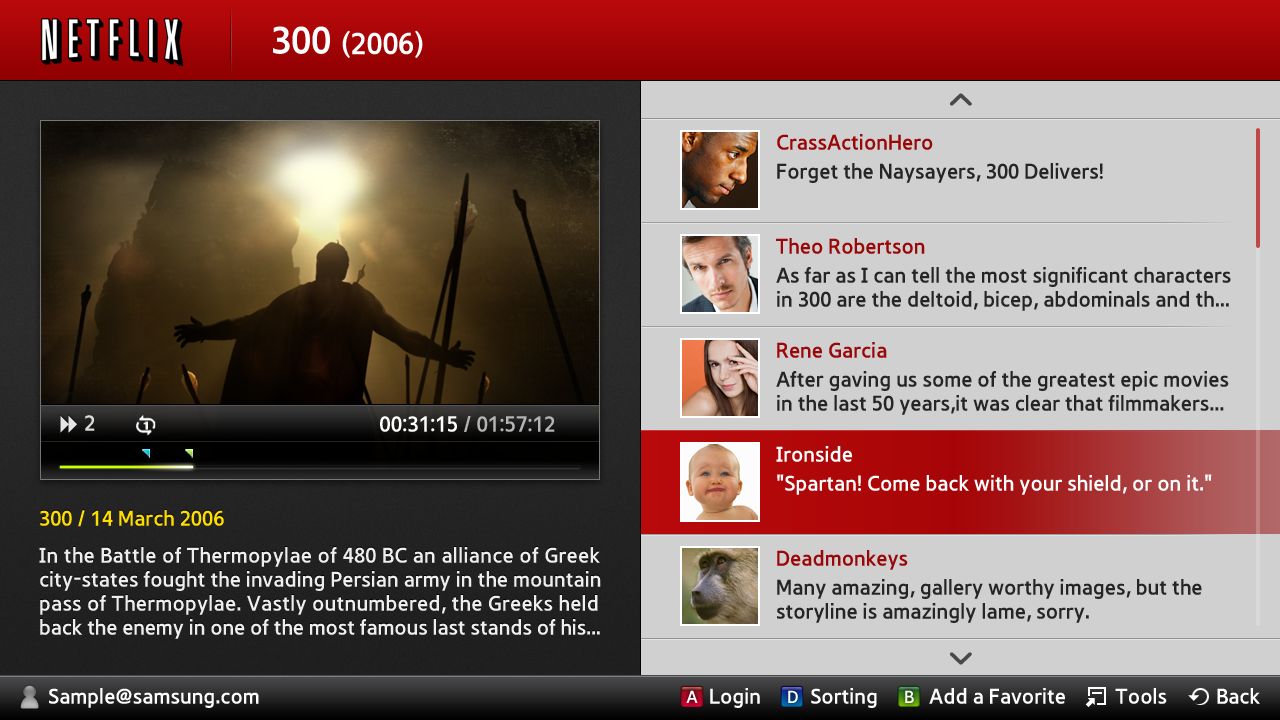Click the Sample@samsung.com account text

click(x=153, y=697)
